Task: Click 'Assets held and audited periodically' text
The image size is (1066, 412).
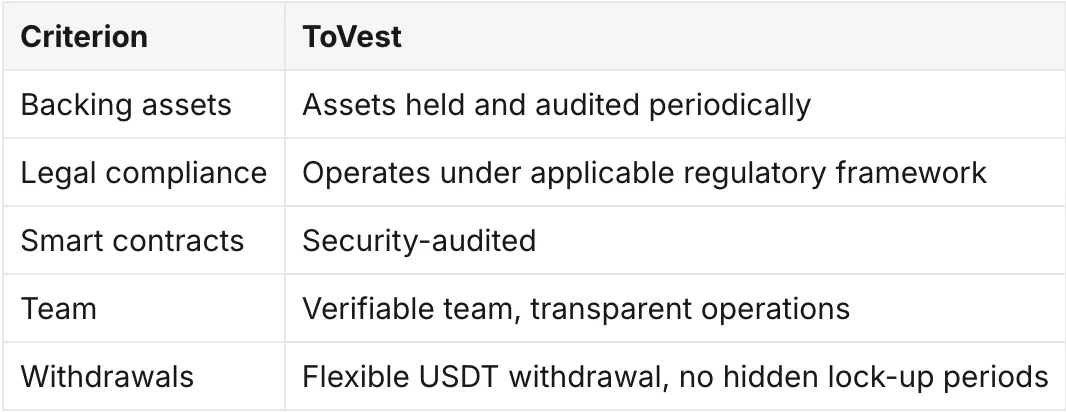Action: click(556, 105)
